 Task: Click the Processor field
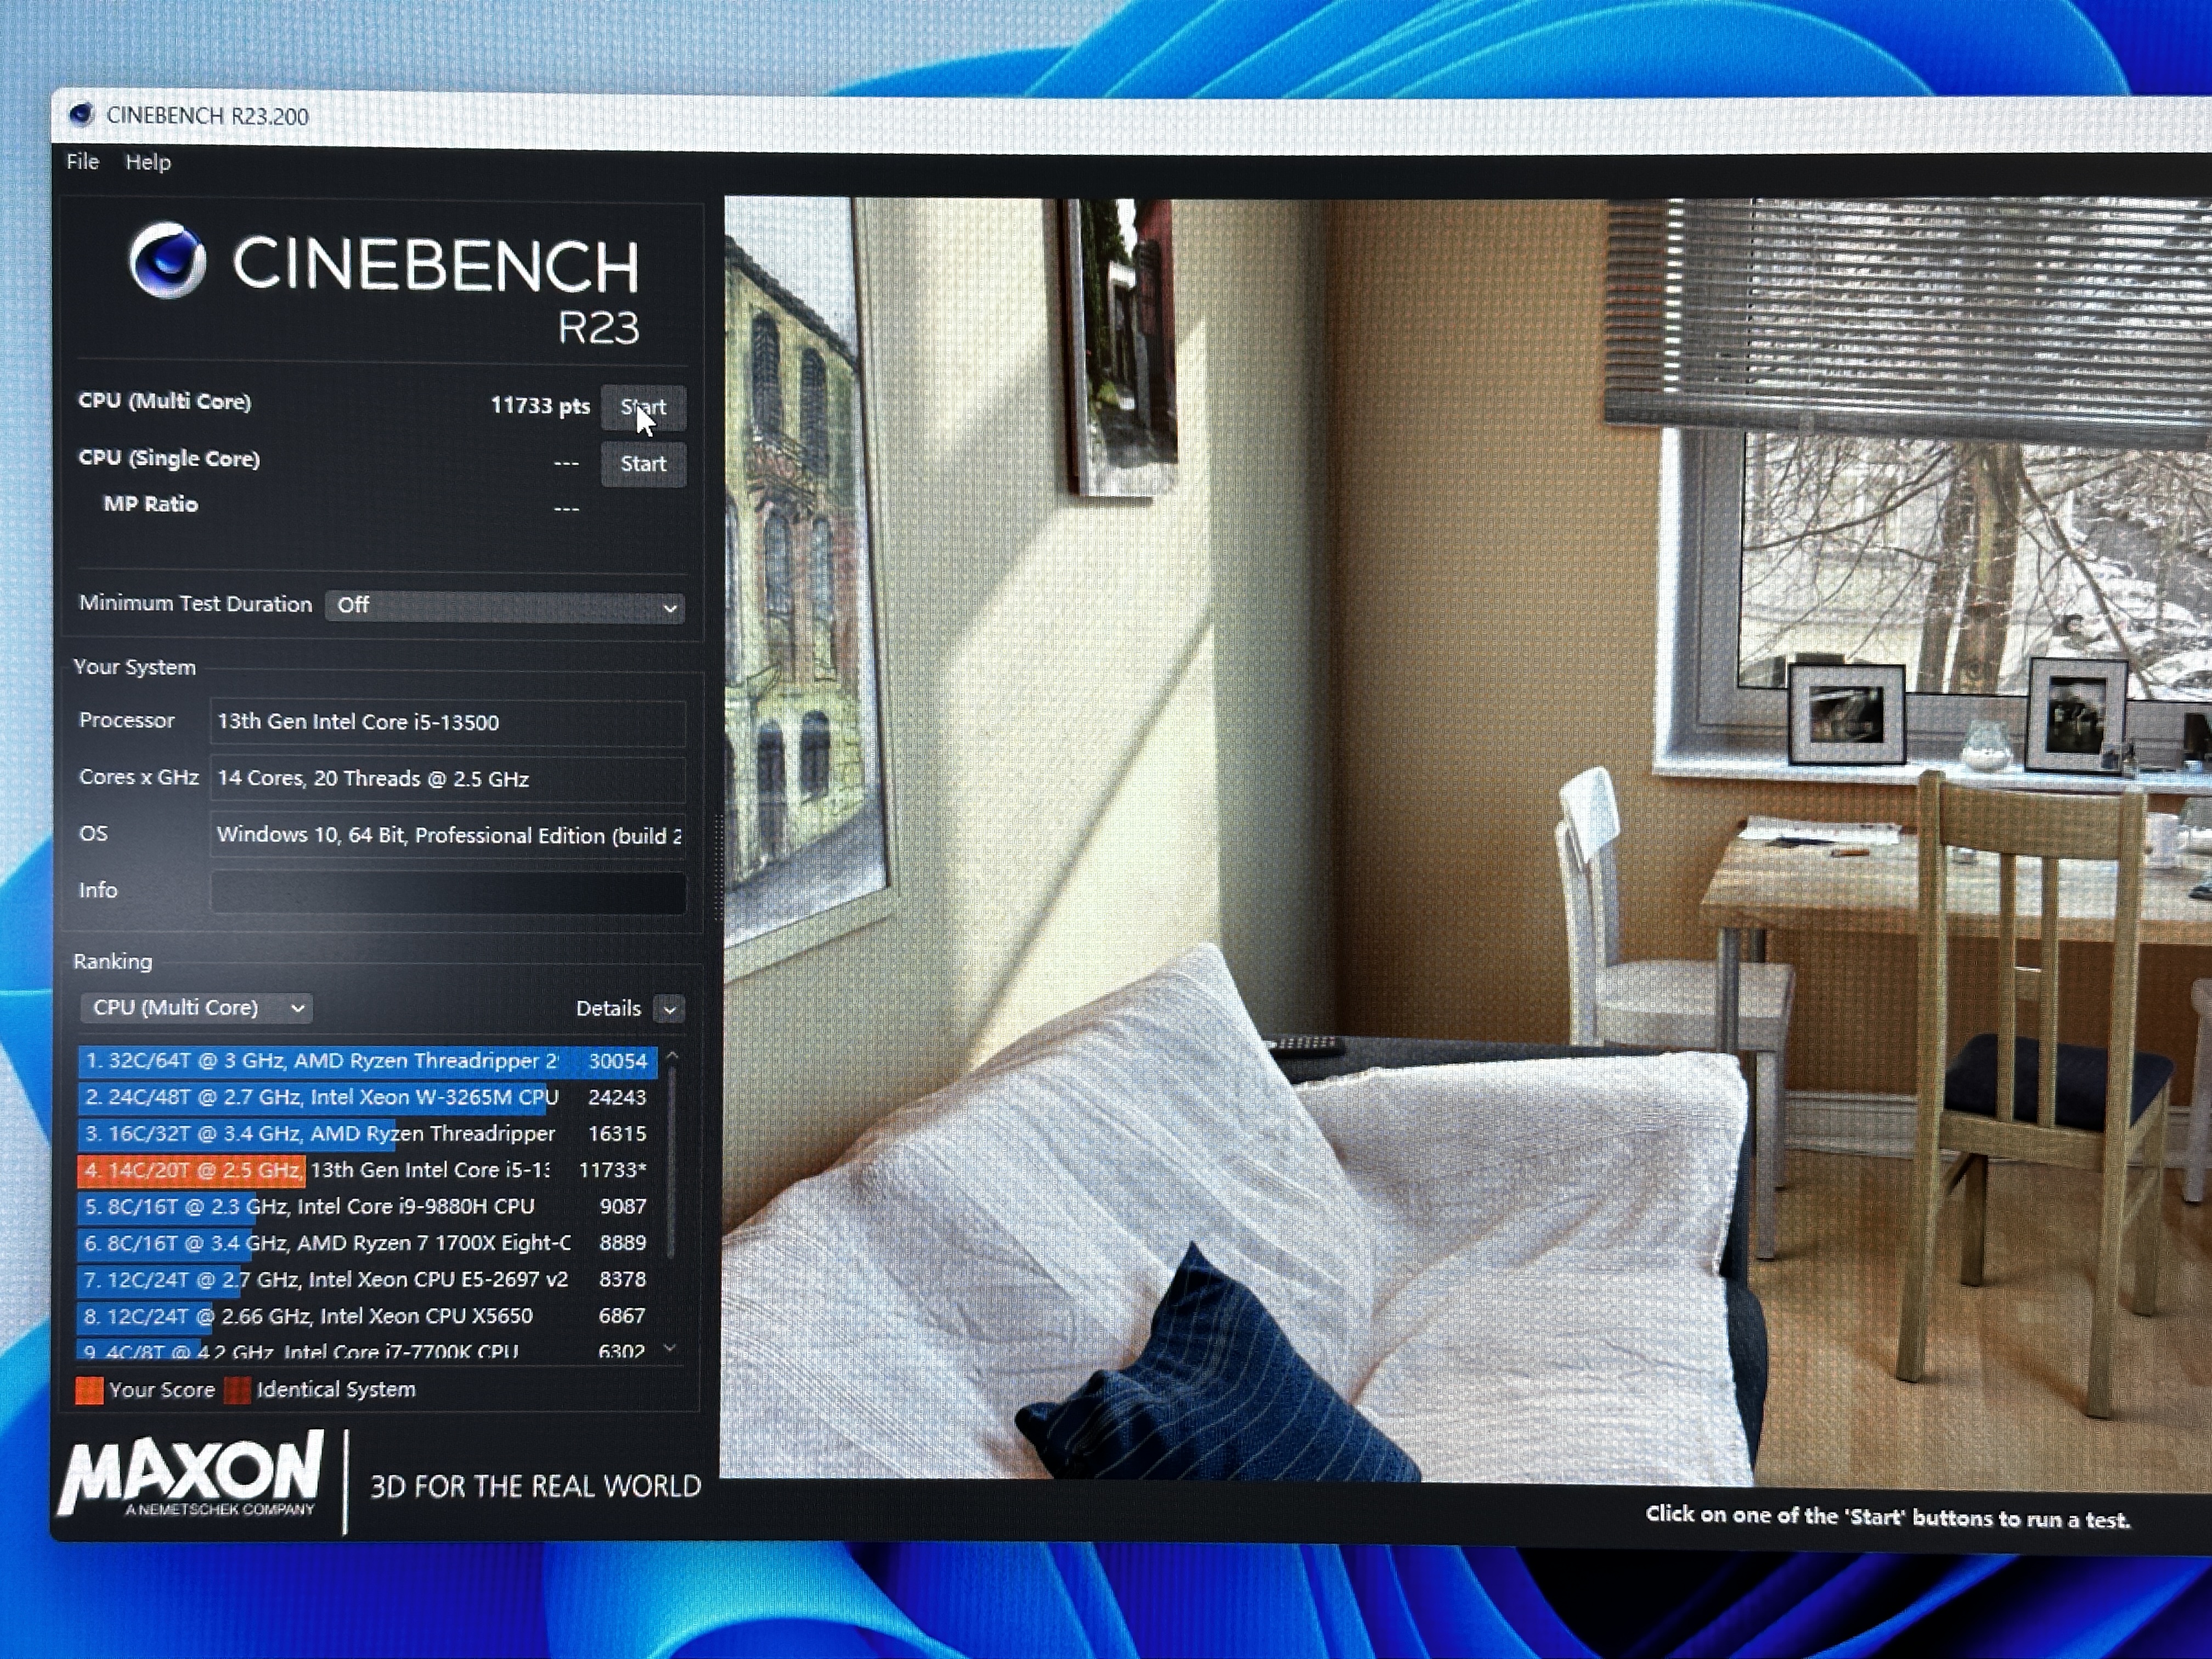pos(447,722)
